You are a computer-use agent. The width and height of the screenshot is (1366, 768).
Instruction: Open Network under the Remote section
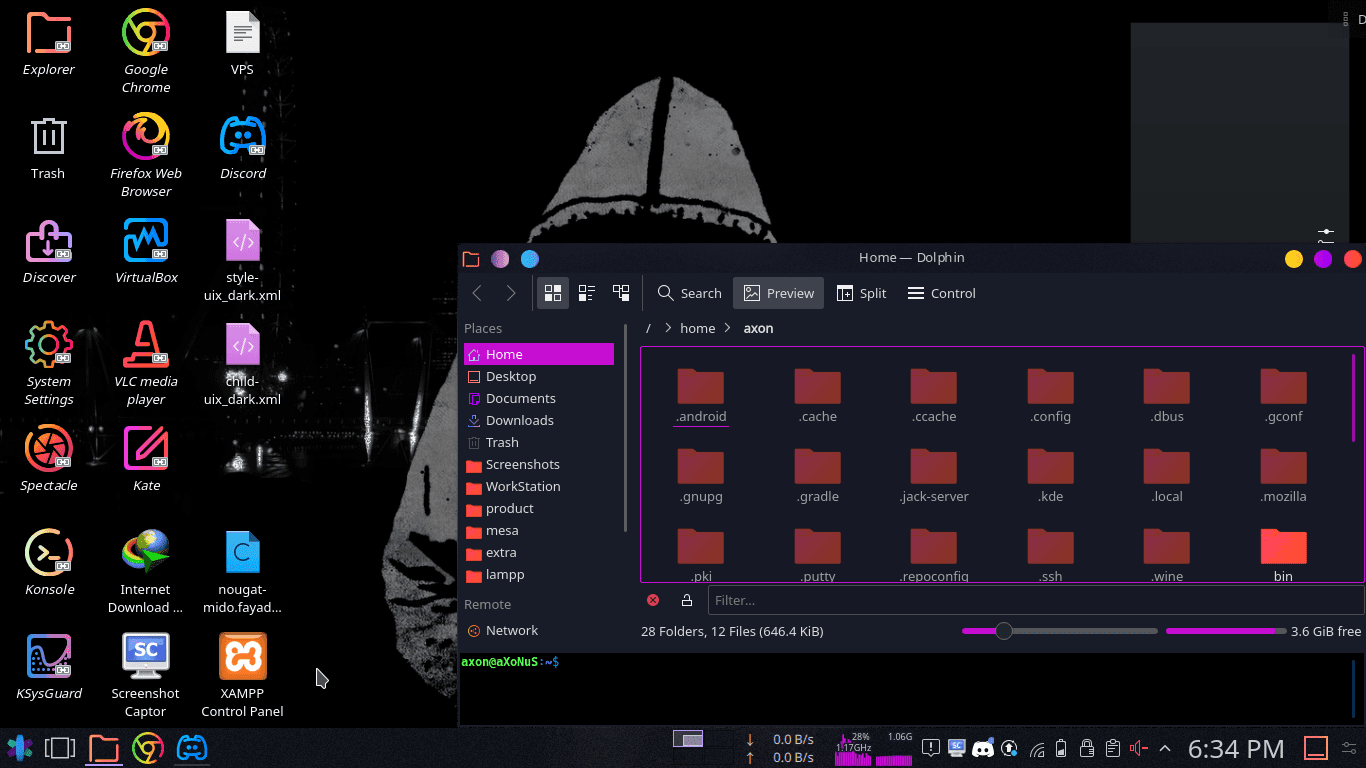514,630
